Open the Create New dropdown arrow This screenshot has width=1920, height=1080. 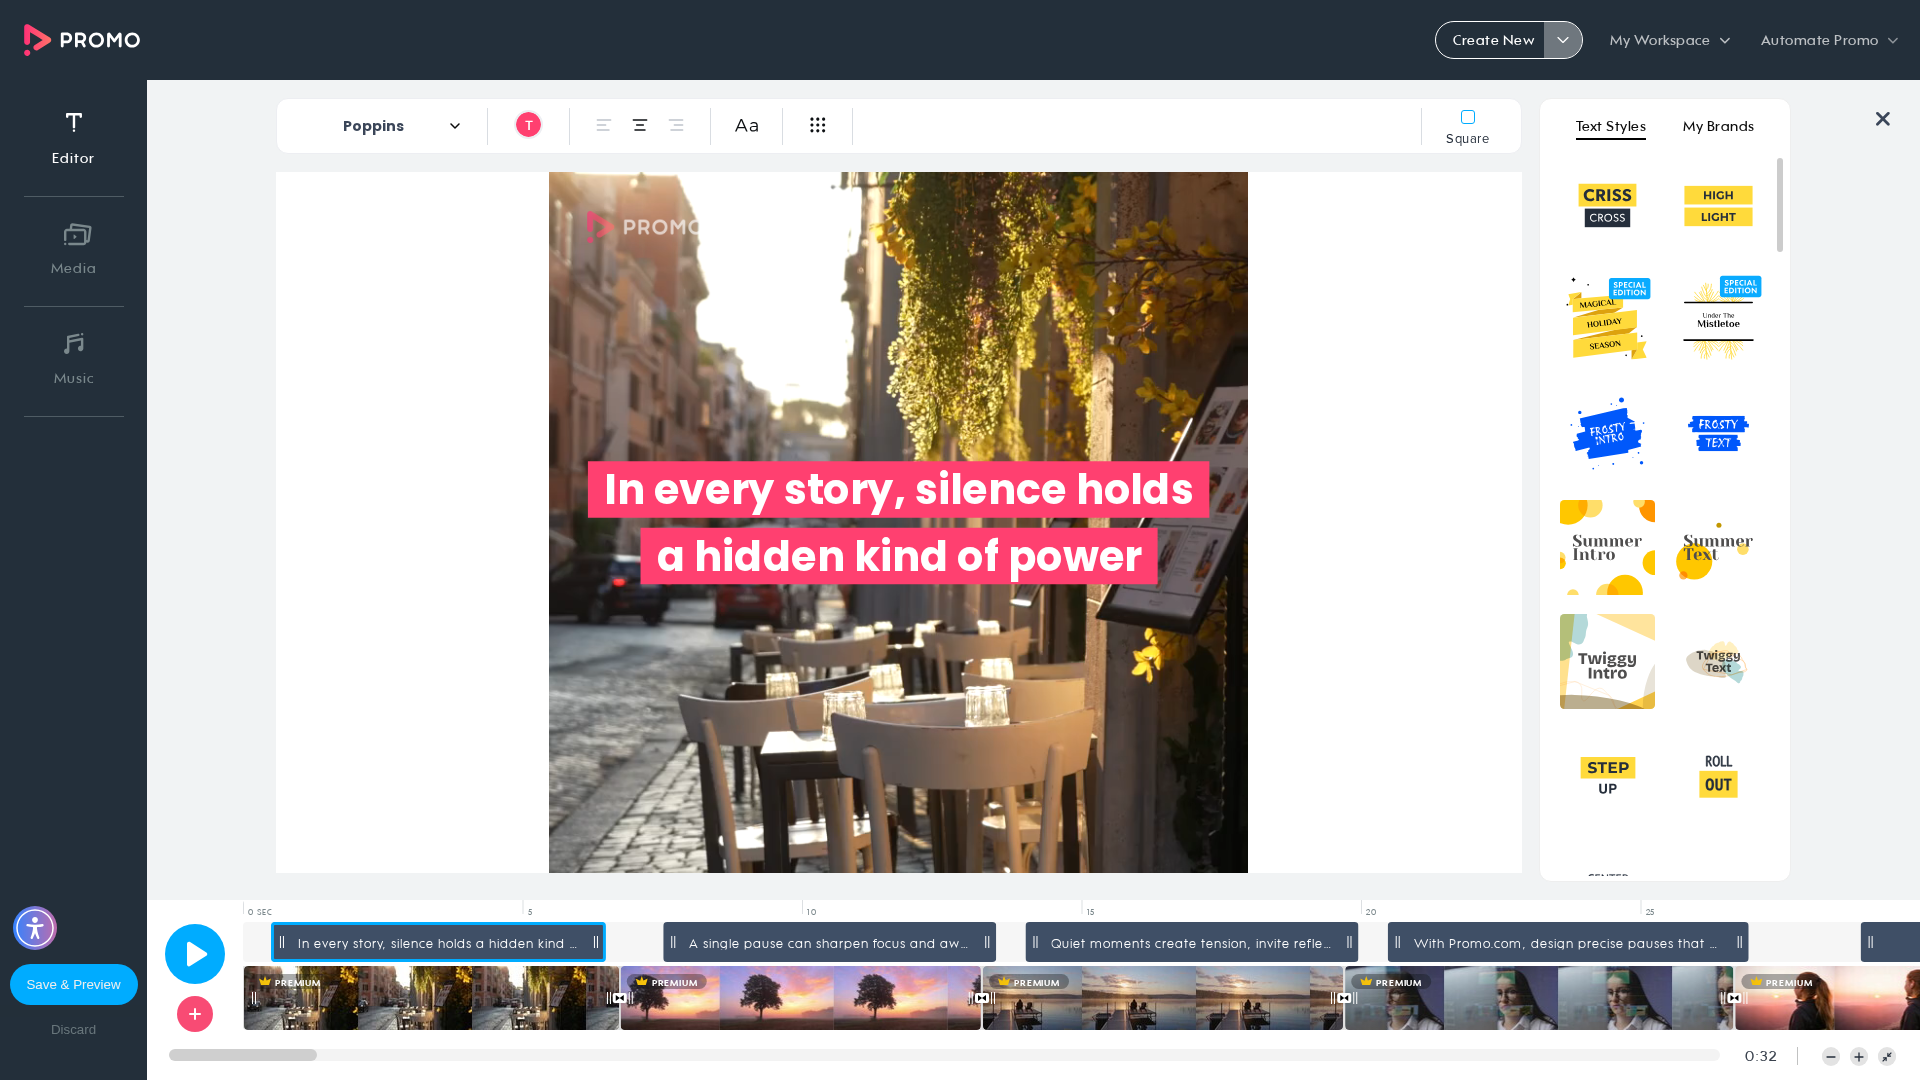click(x=1563, y=40)
